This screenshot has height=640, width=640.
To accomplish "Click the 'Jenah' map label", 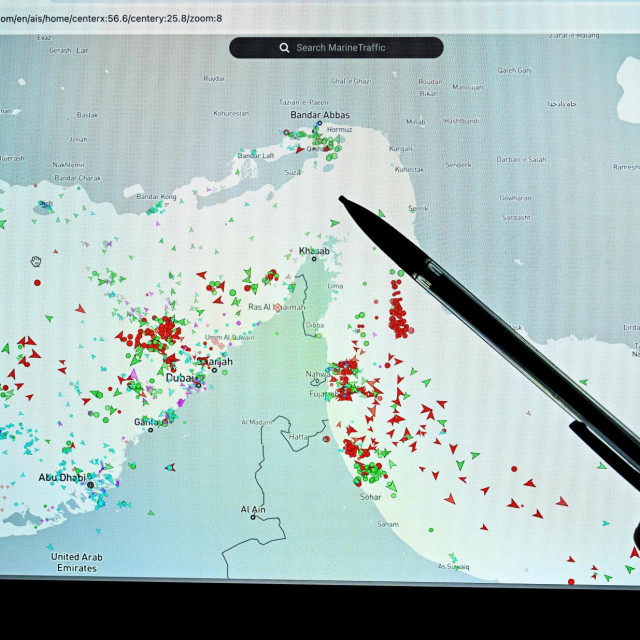I will coord(78,140).
